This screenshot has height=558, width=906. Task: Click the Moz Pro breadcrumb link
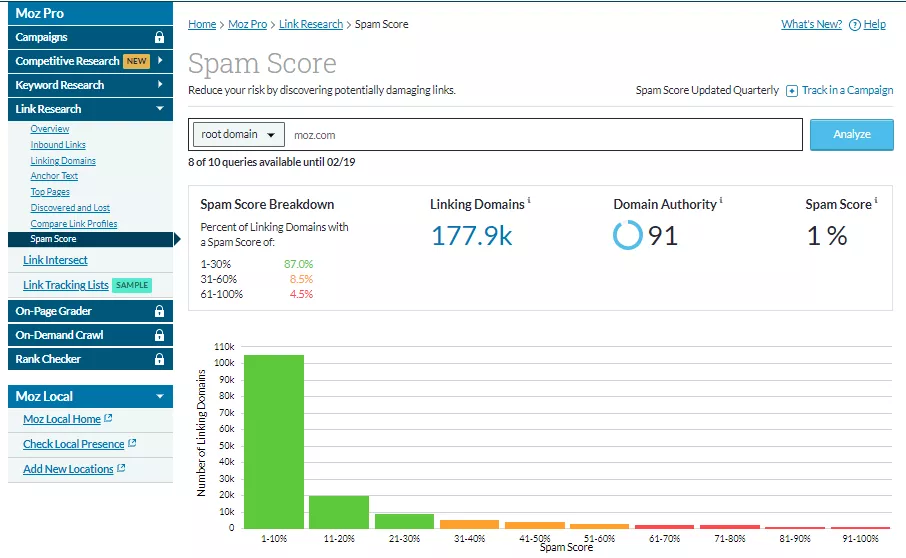pos(247,24)
